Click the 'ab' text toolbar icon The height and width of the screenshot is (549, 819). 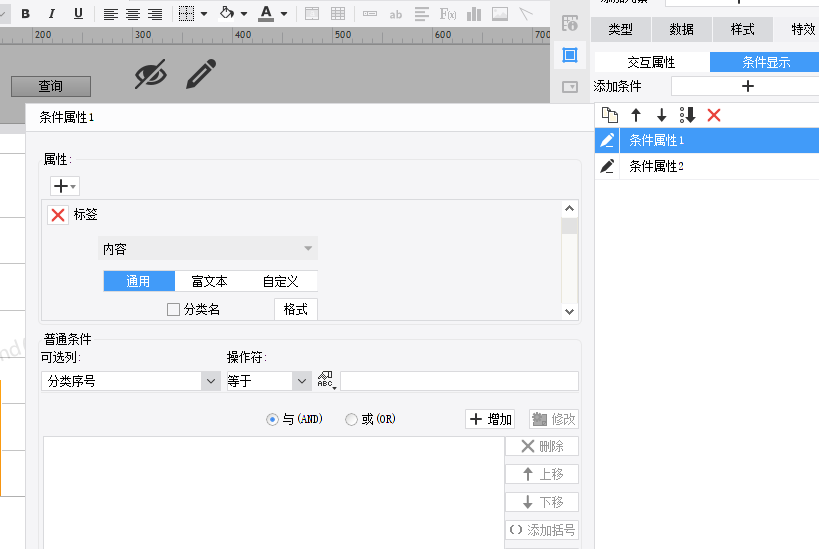[395, 15]
